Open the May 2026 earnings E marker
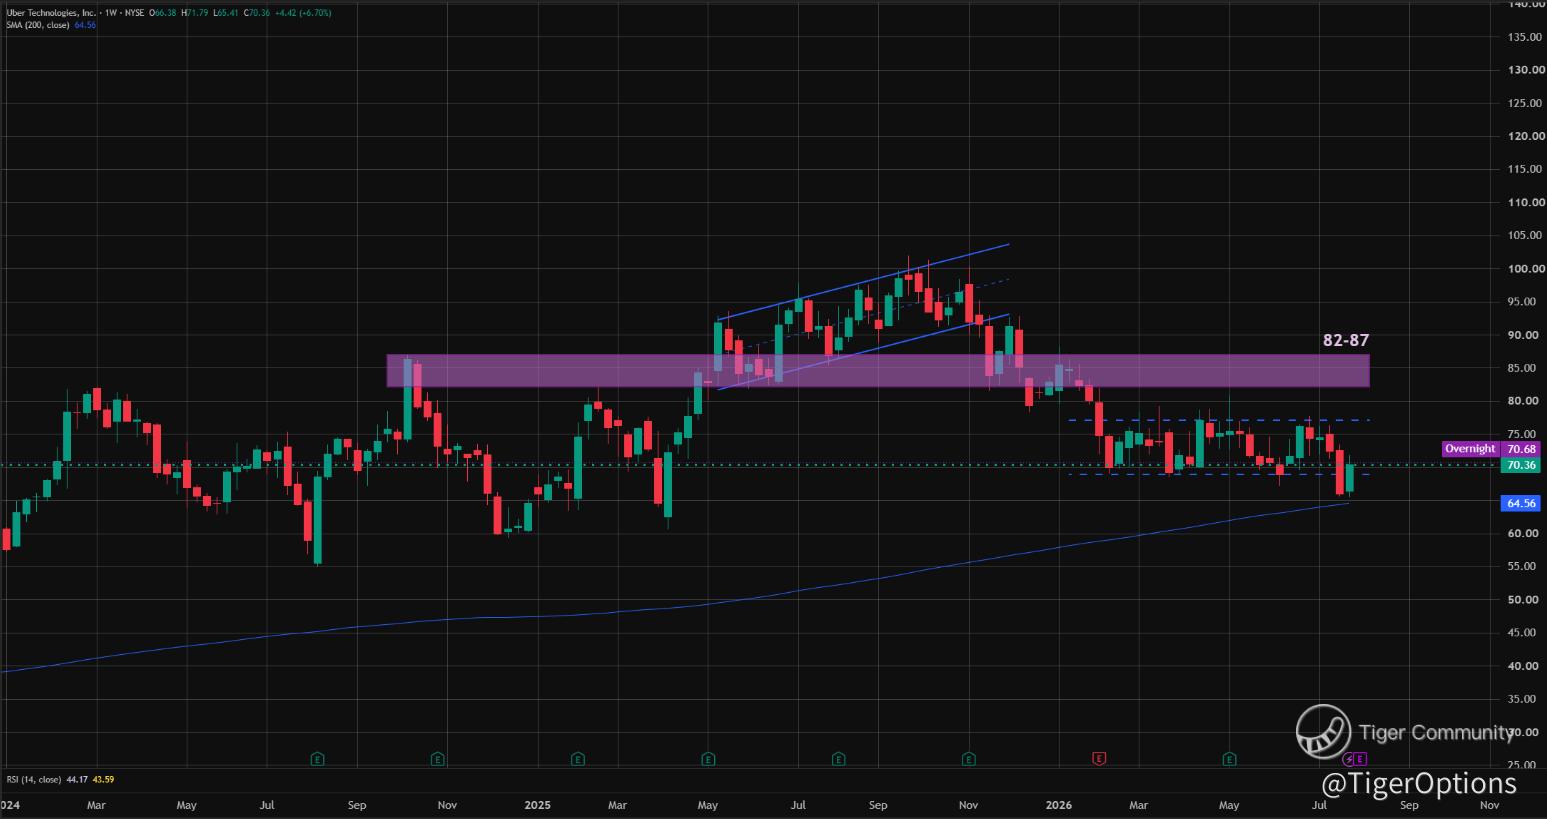 coord(1229,759)
